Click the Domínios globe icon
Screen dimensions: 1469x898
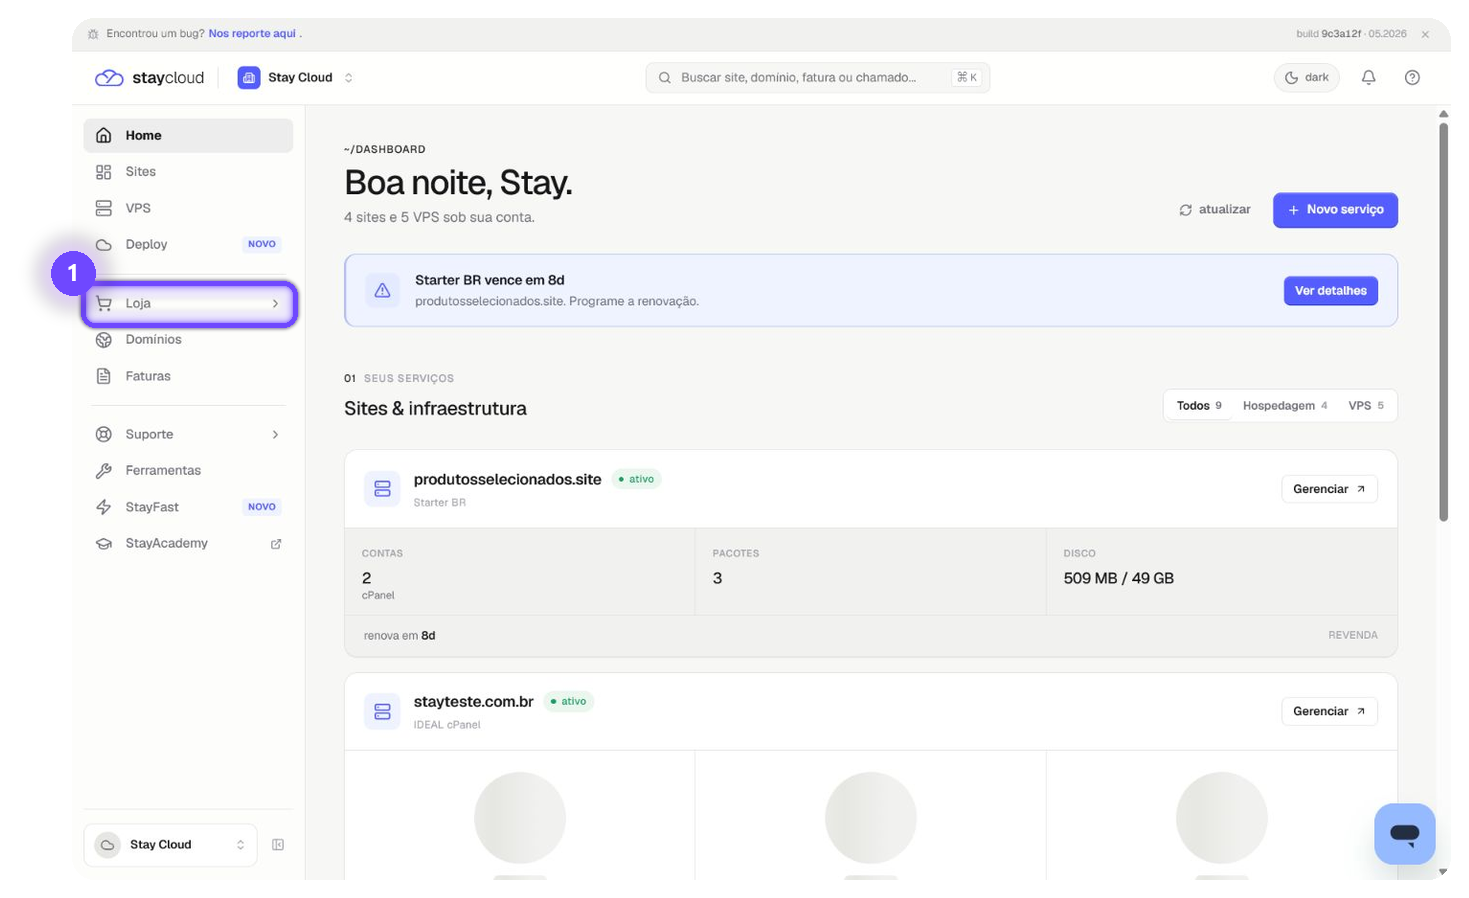tap(104, 340)
